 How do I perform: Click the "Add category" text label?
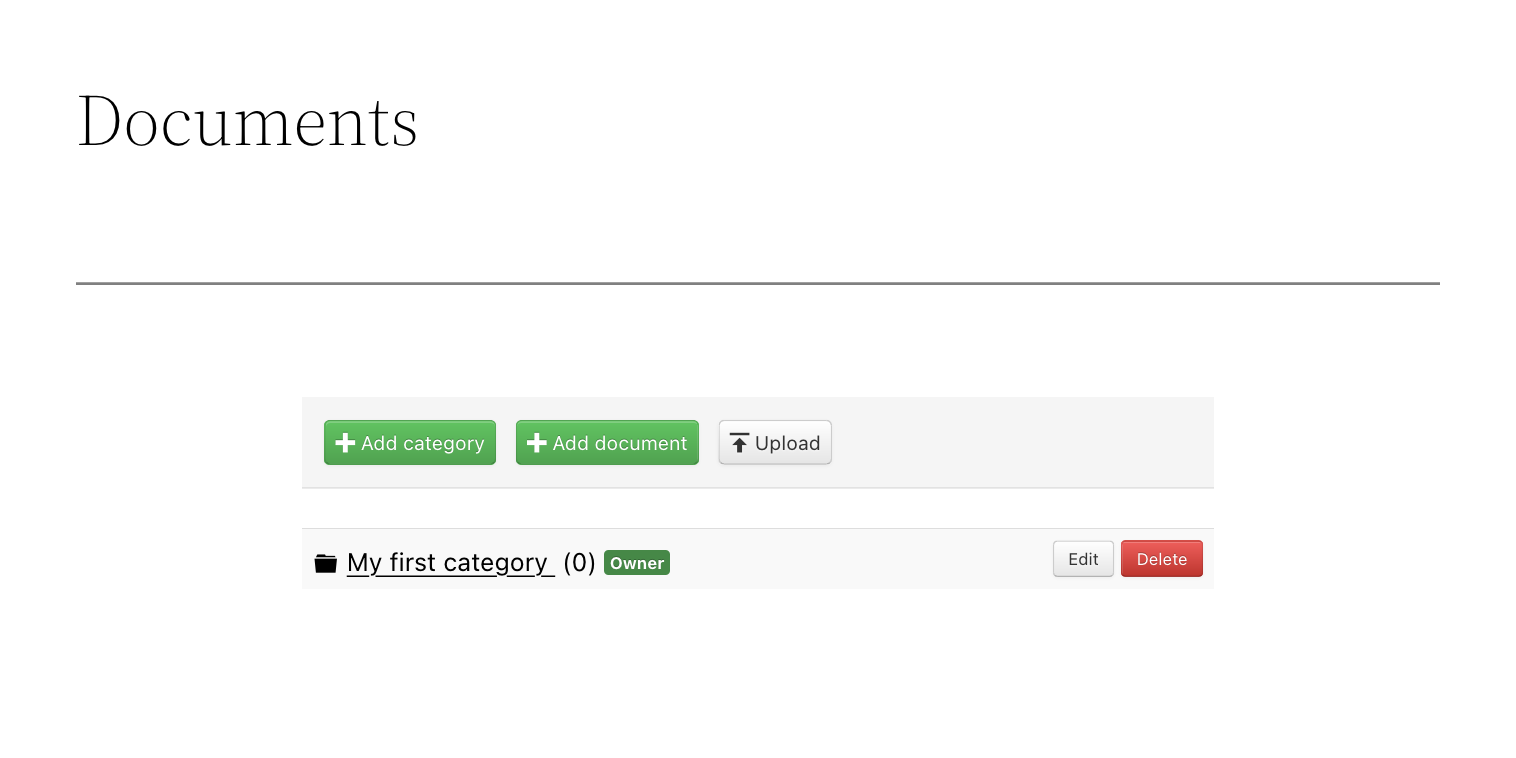422,443
